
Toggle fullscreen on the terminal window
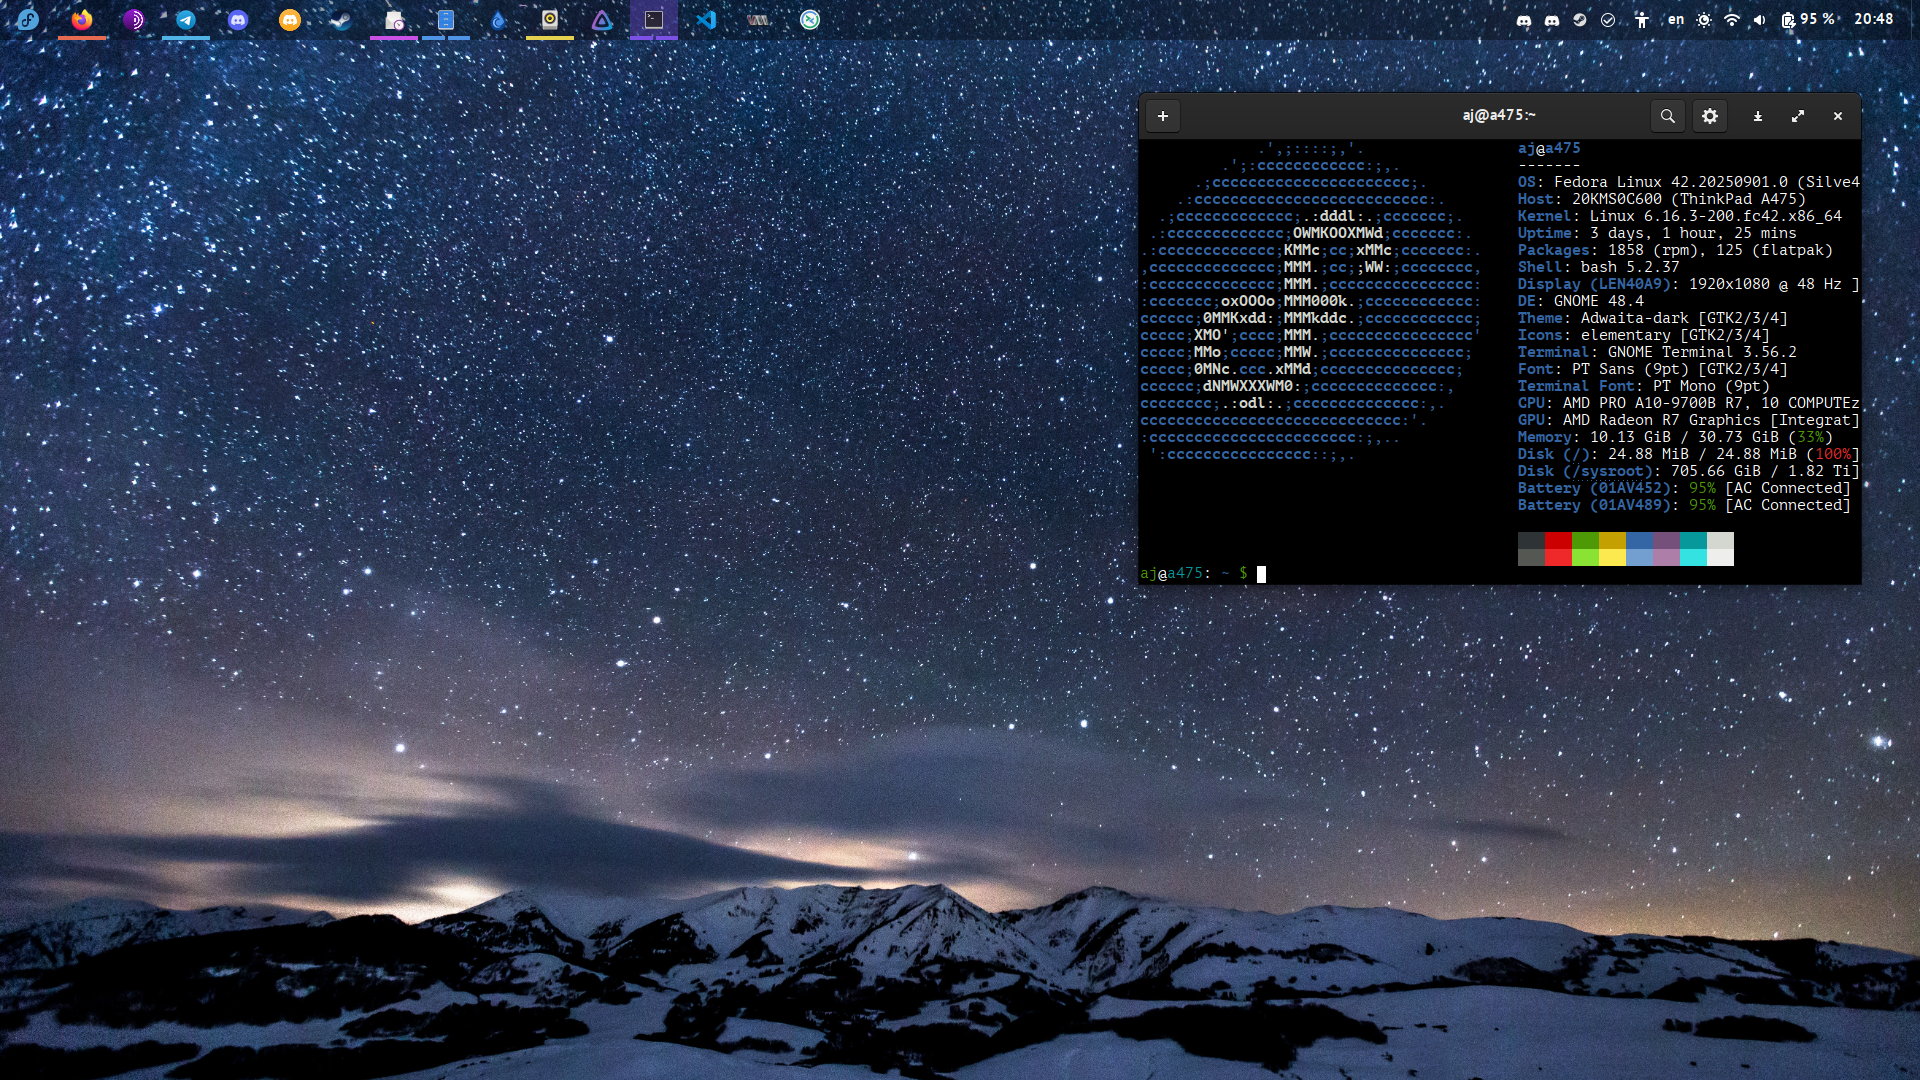(1798, 116)
